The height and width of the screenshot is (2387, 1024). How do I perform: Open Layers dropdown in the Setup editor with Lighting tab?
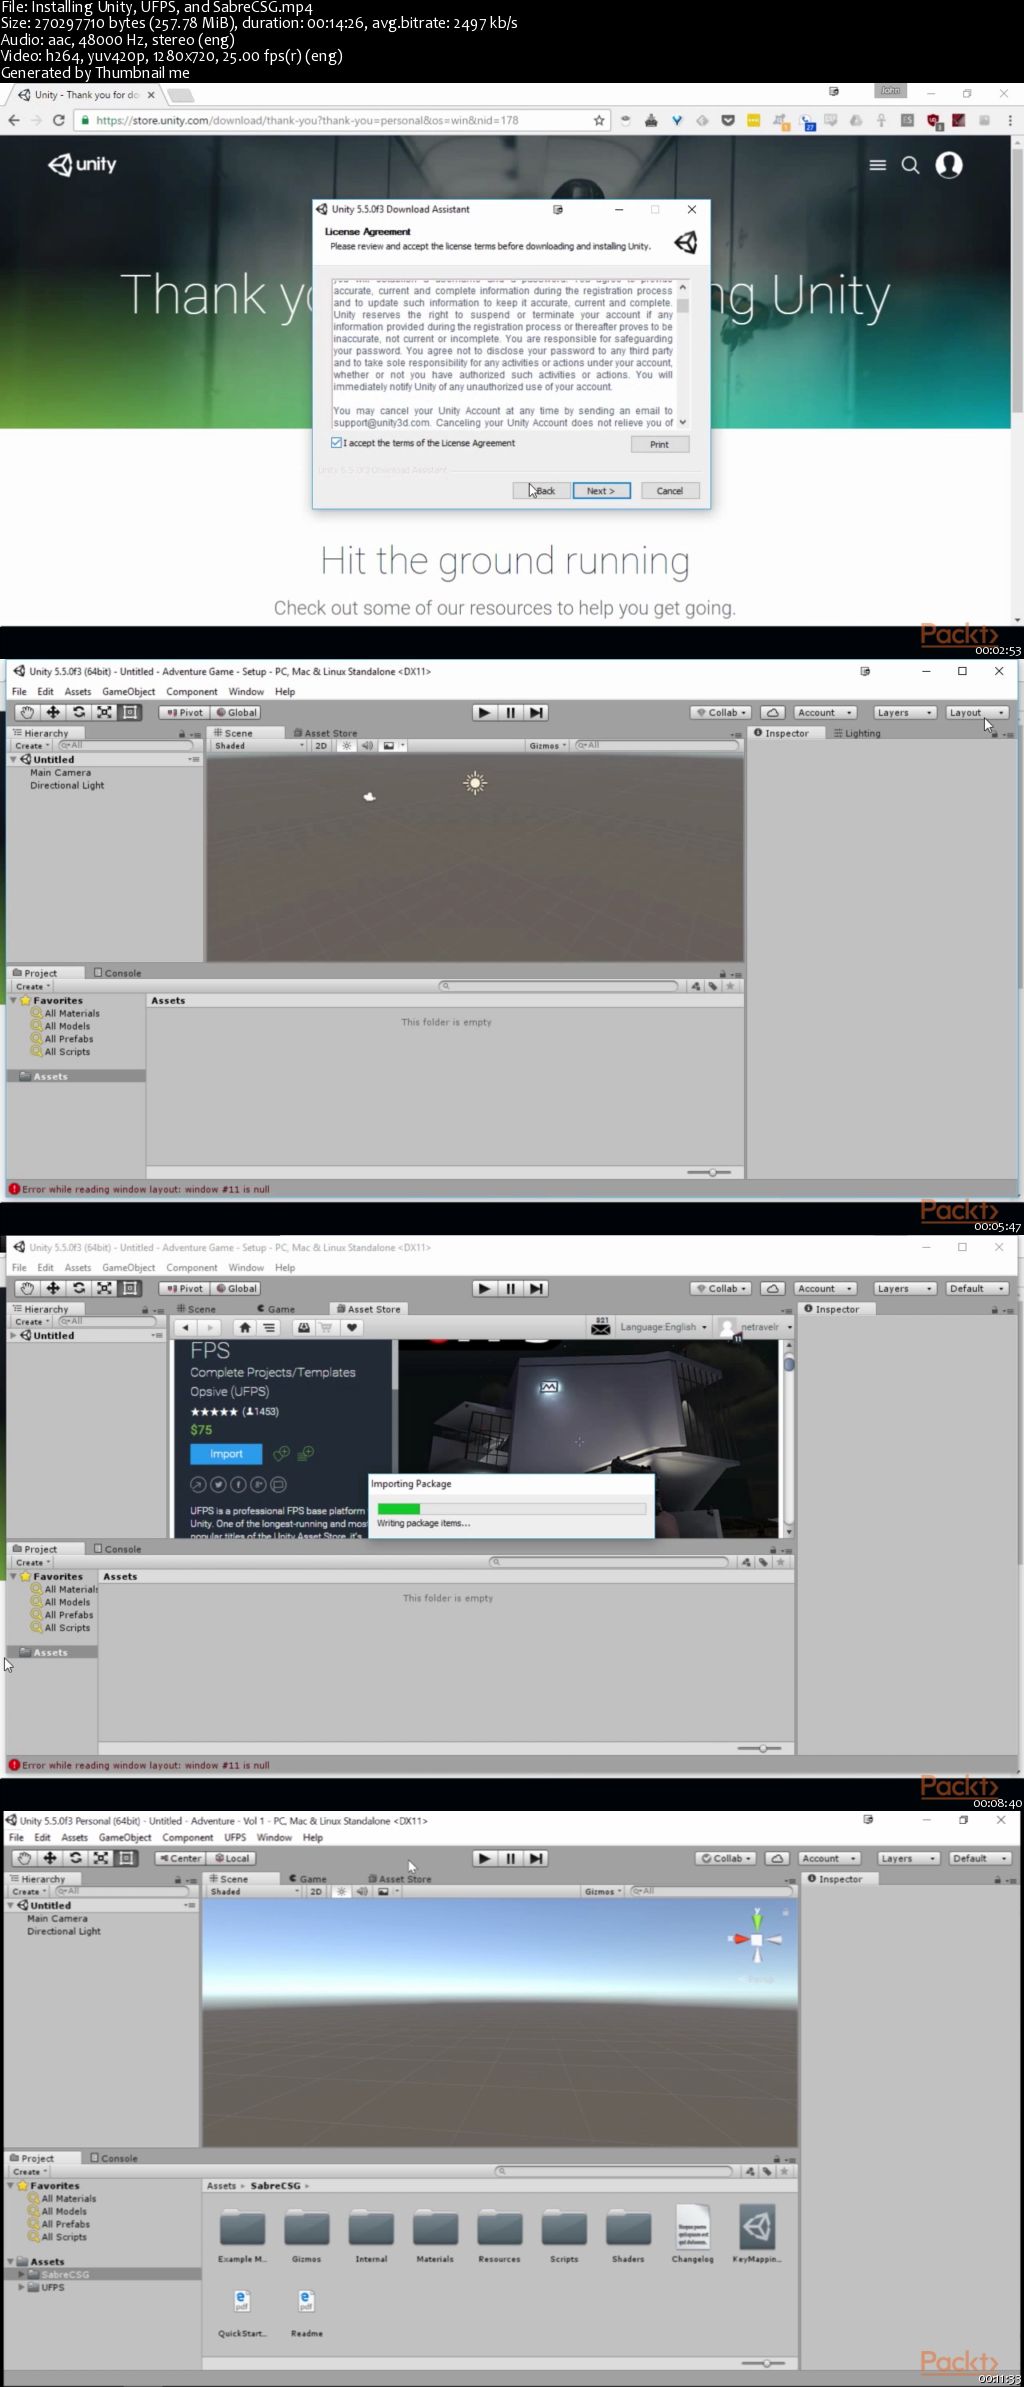point(905,713)
